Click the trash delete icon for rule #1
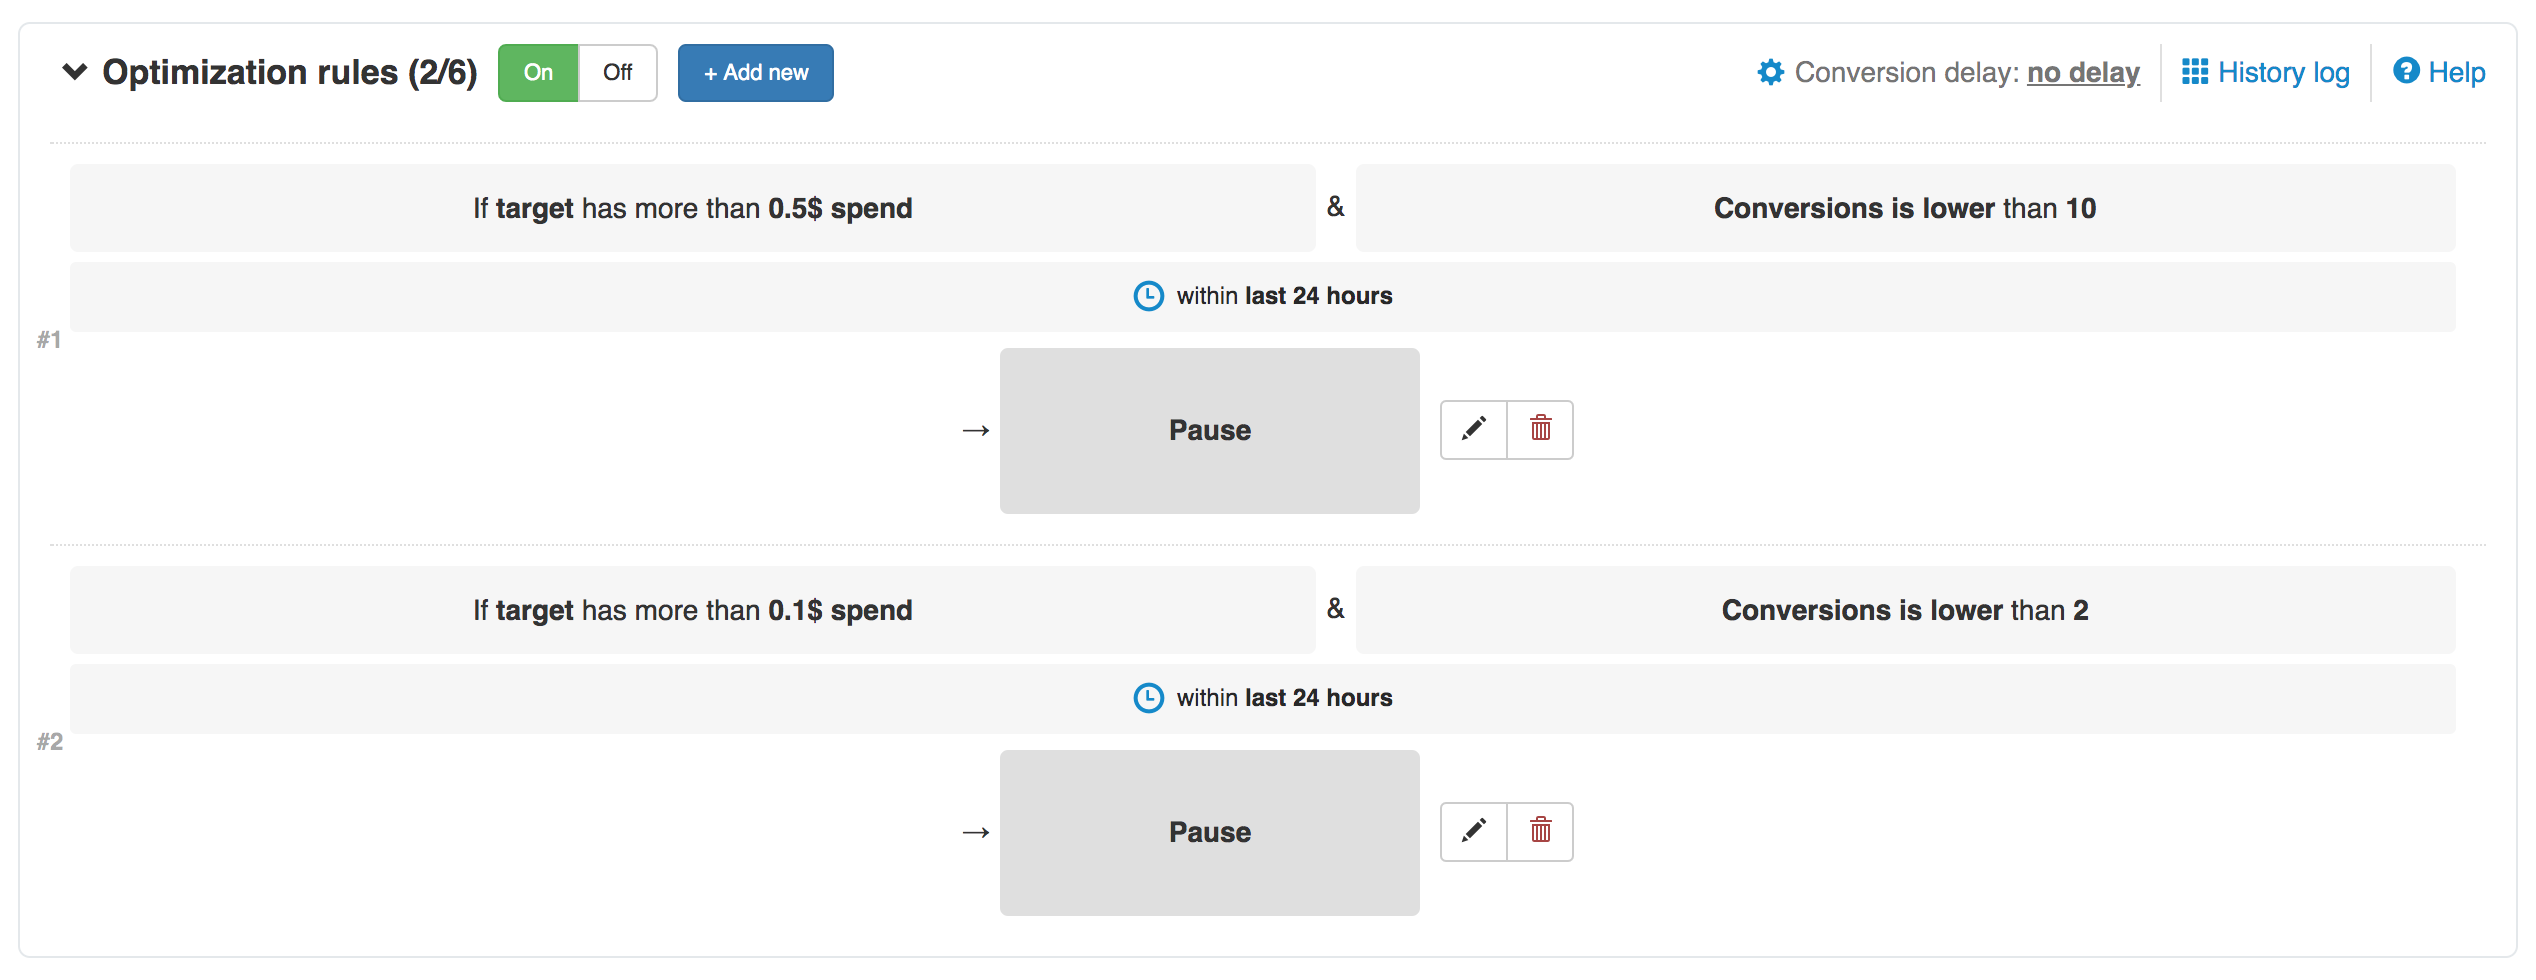This screenshot has height=980, width=2536. pos(1540,430)
